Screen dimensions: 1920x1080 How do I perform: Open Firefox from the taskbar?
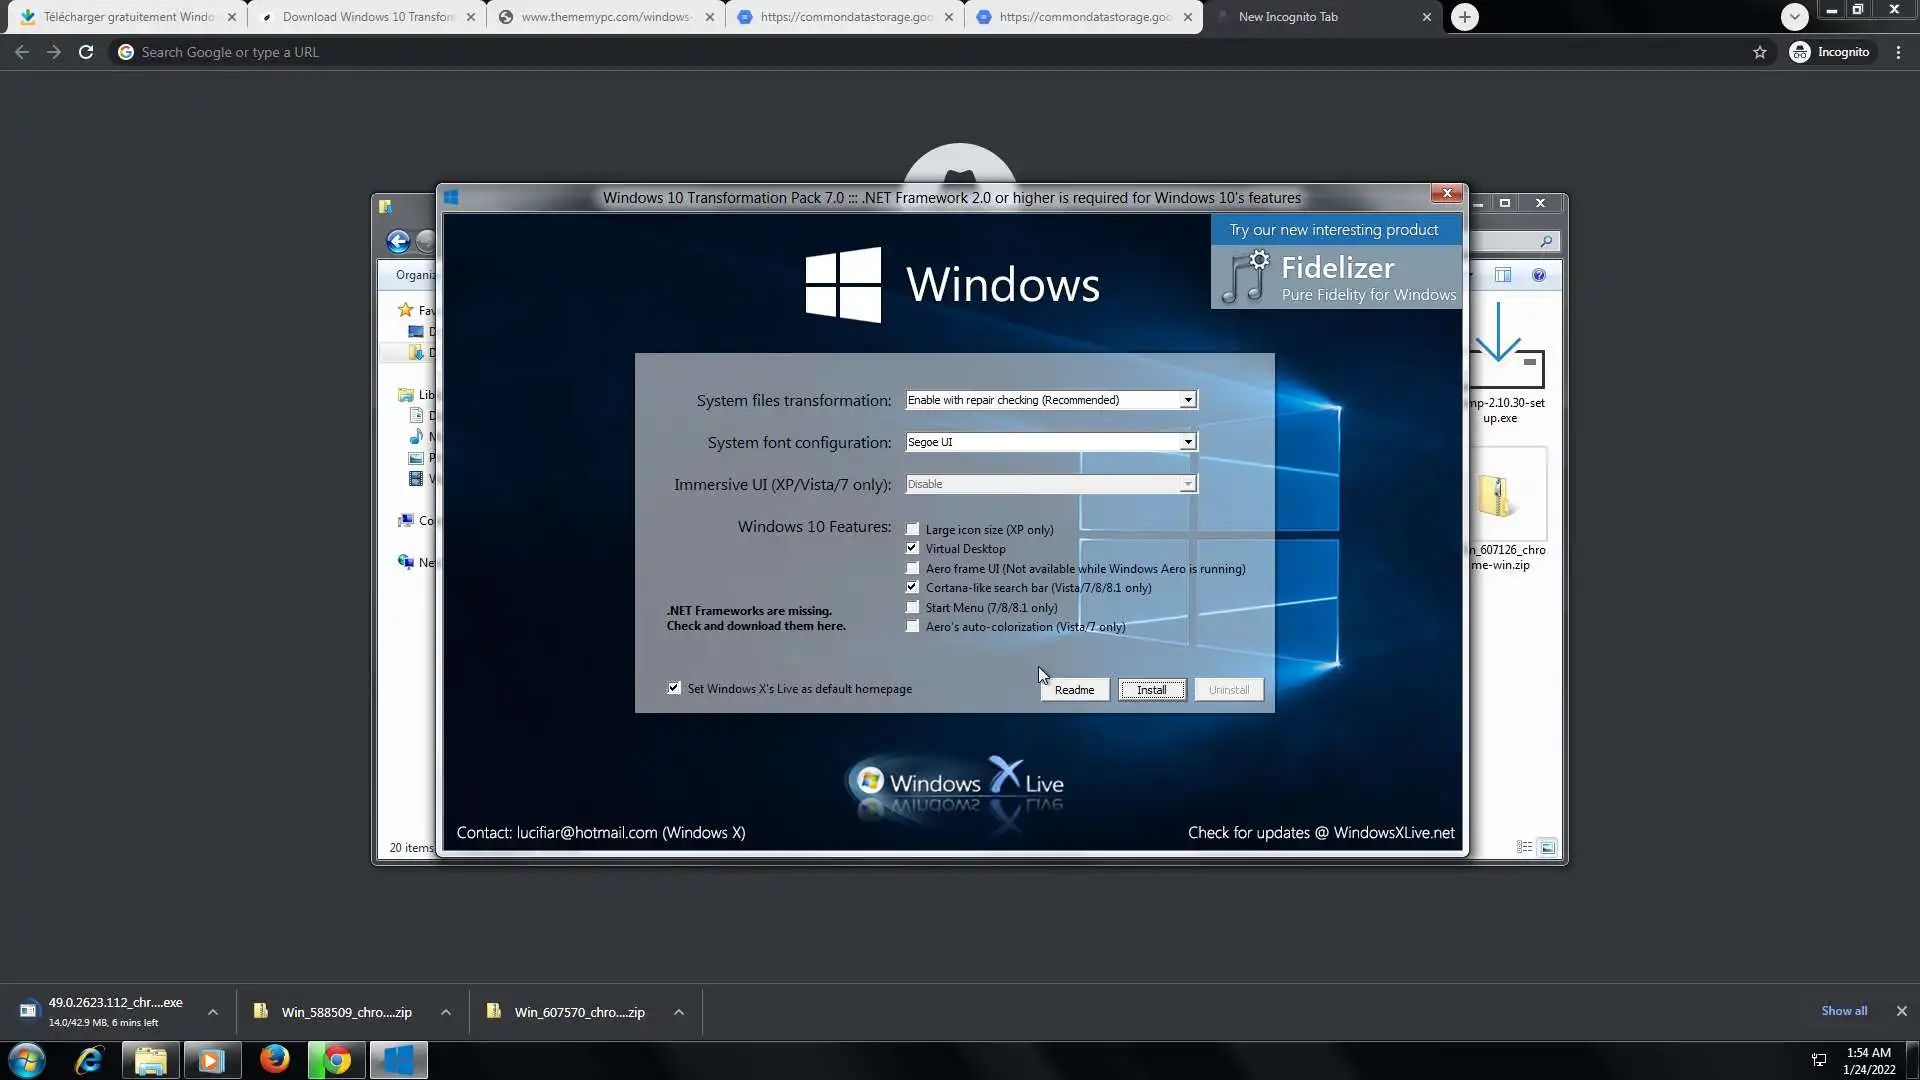(x=274, y=1059)
